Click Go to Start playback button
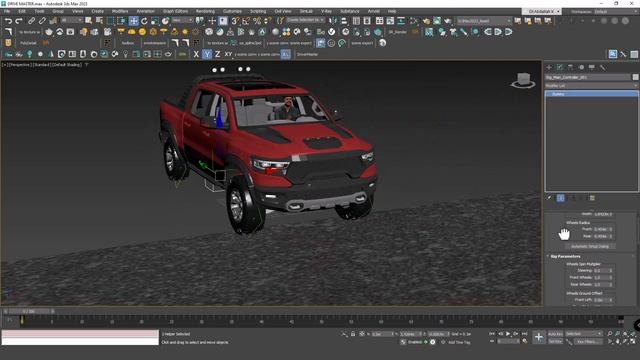The width and height of the screenshot is (640, 360). pos(492,334)
